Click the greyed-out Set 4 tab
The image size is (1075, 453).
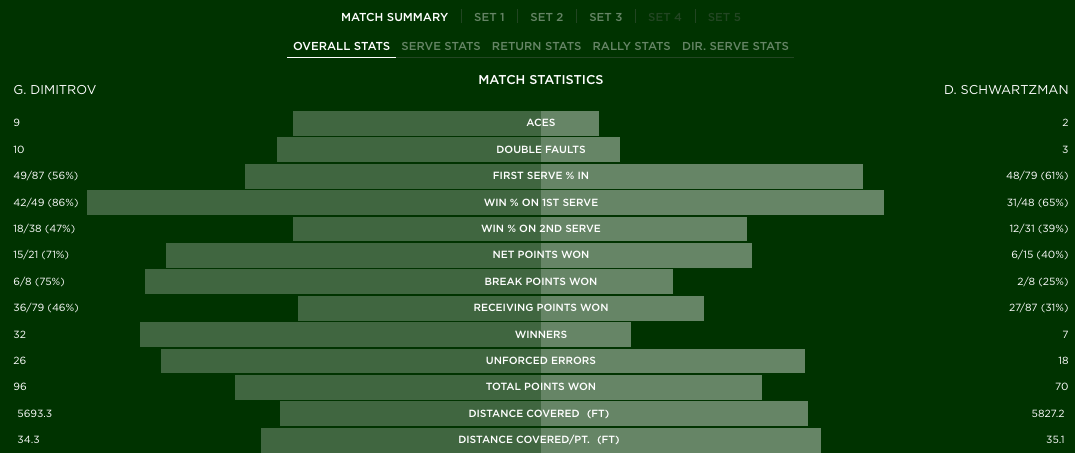664,17
